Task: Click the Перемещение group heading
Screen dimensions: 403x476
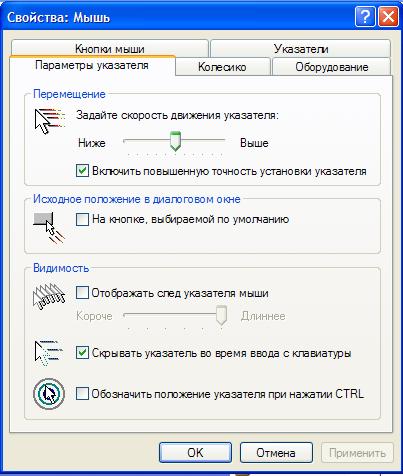Action: click(x=69, y=94)
